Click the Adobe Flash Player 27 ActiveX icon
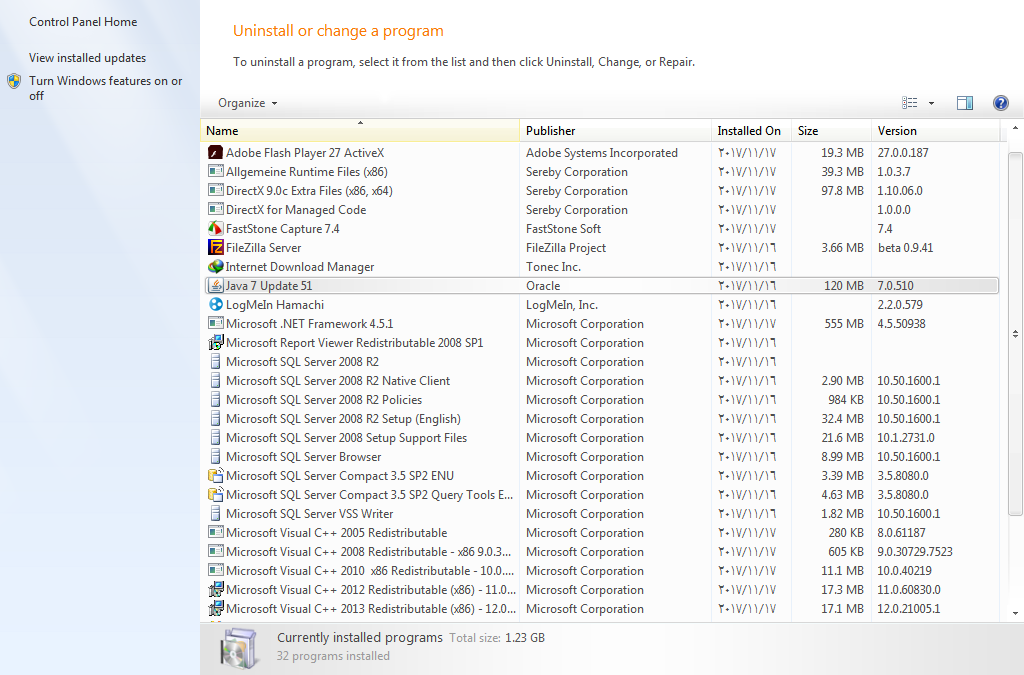Screen dimensions: 1024x675 (216, 153)
